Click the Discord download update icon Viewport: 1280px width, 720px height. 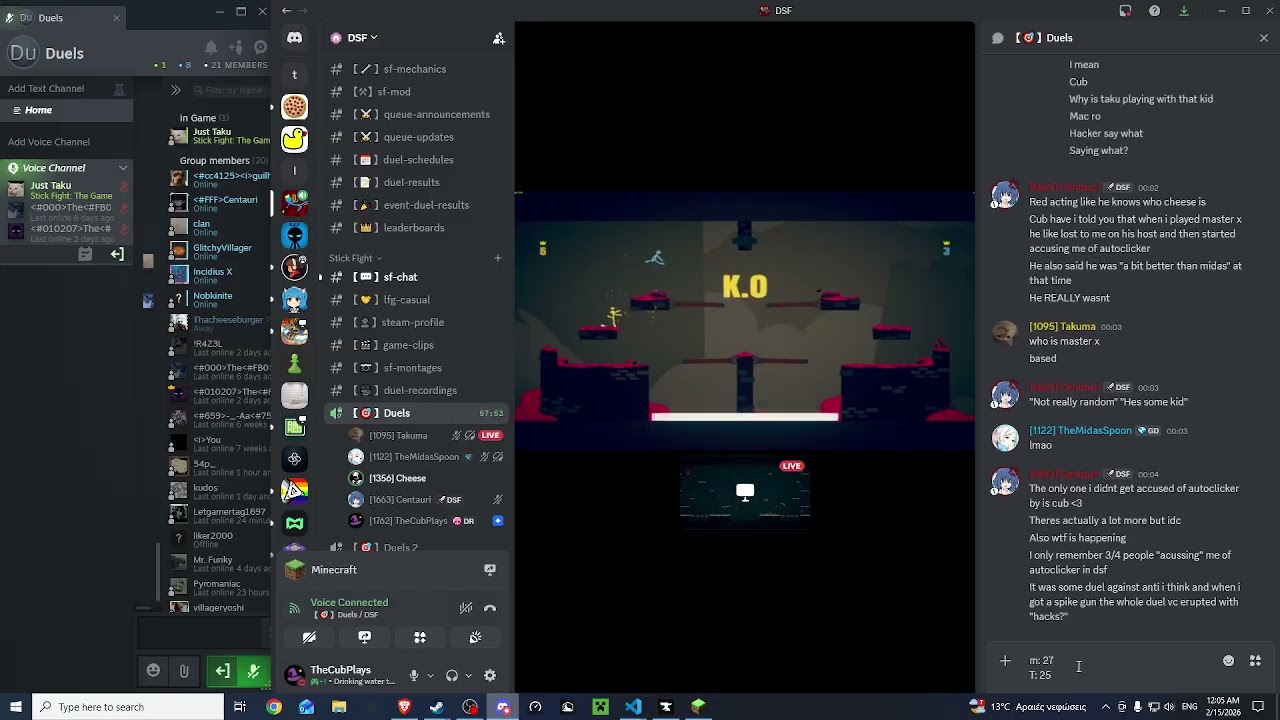[x=1184, y=11]
